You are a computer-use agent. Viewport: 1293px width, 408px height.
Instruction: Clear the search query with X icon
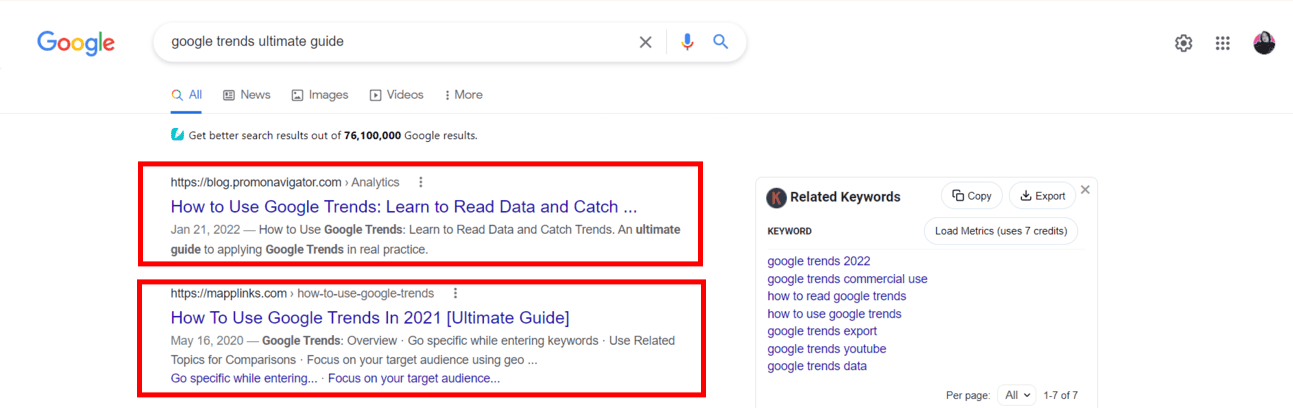pyautogui.click(x=646, y=42)
